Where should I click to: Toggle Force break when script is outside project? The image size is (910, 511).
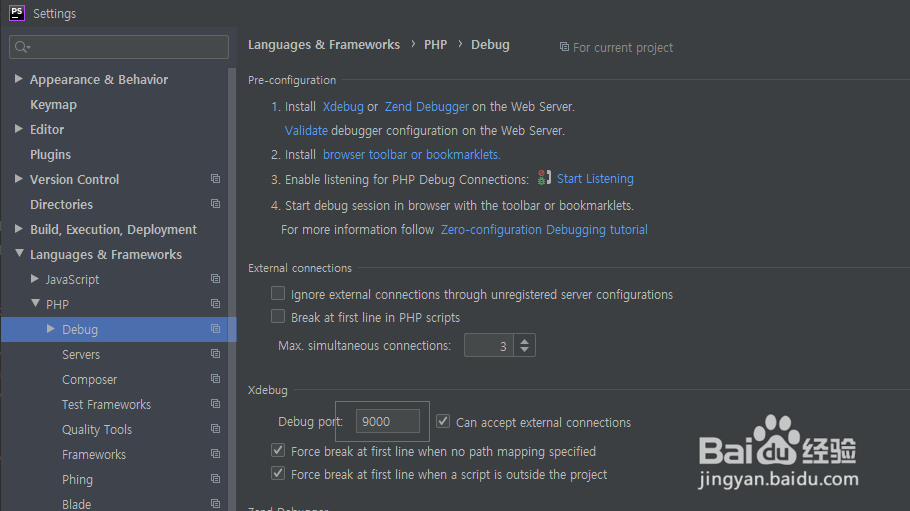click(278, 473)
